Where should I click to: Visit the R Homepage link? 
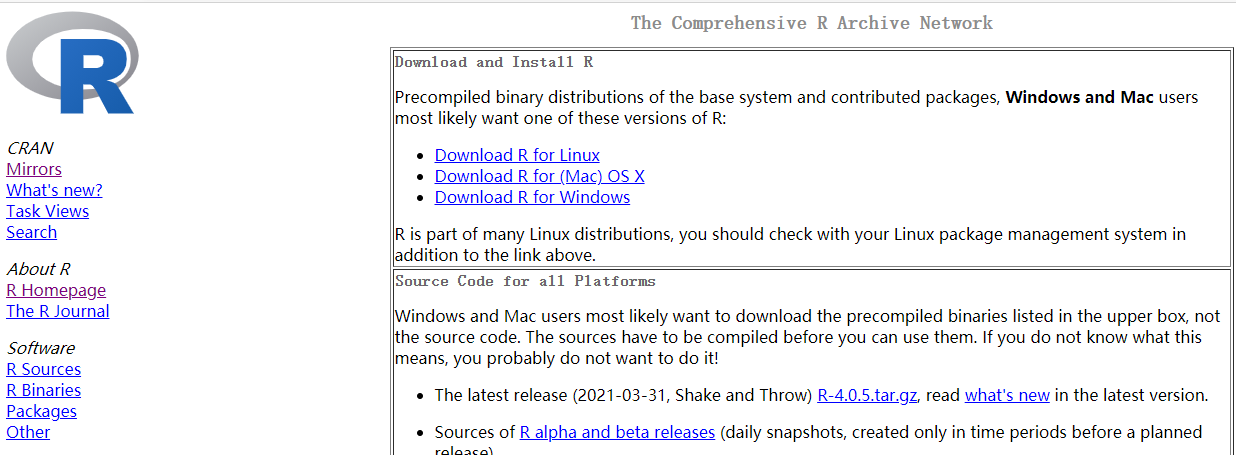tap(56, 290)
